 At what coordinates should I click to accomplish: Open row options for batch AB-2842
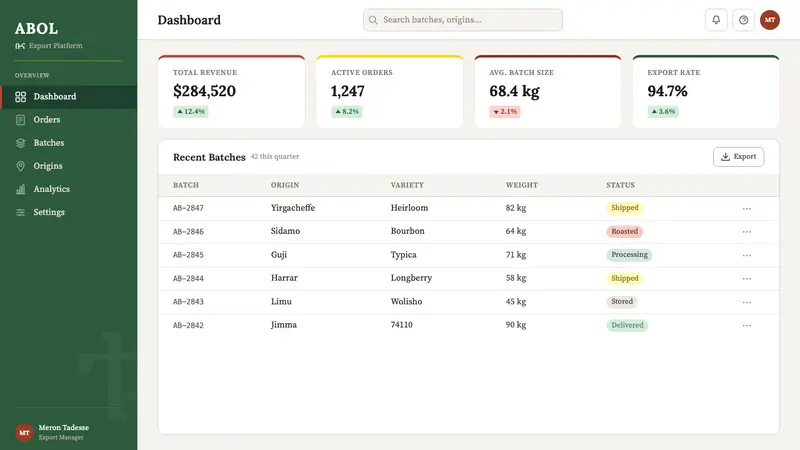(746, 326)
